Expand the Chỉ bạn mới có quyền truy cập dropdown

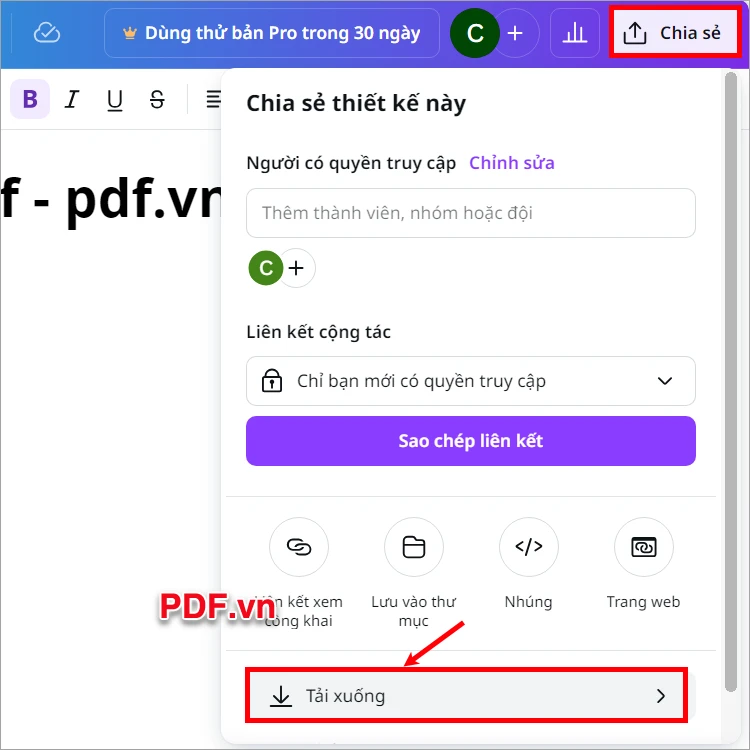(471, 381)
